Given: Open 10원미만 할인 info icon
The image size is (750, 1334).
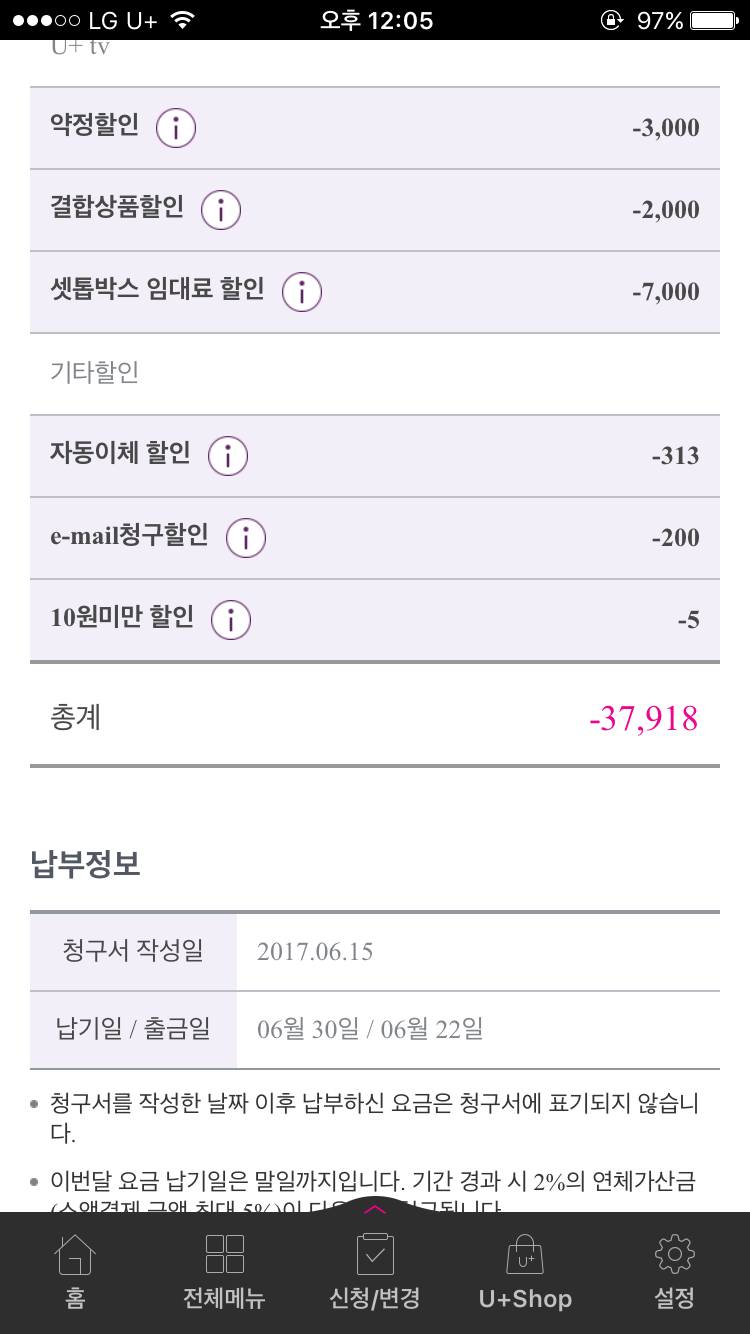Looking at the screenshot, I should click(230, 620).
